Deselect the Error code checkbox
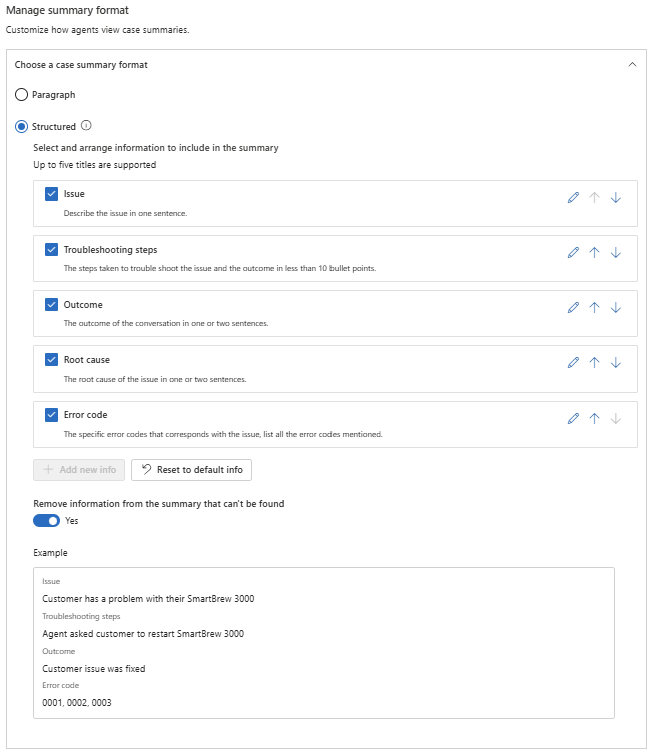The width and height of the screenshot is (660, 756). [x=51, y=414]
